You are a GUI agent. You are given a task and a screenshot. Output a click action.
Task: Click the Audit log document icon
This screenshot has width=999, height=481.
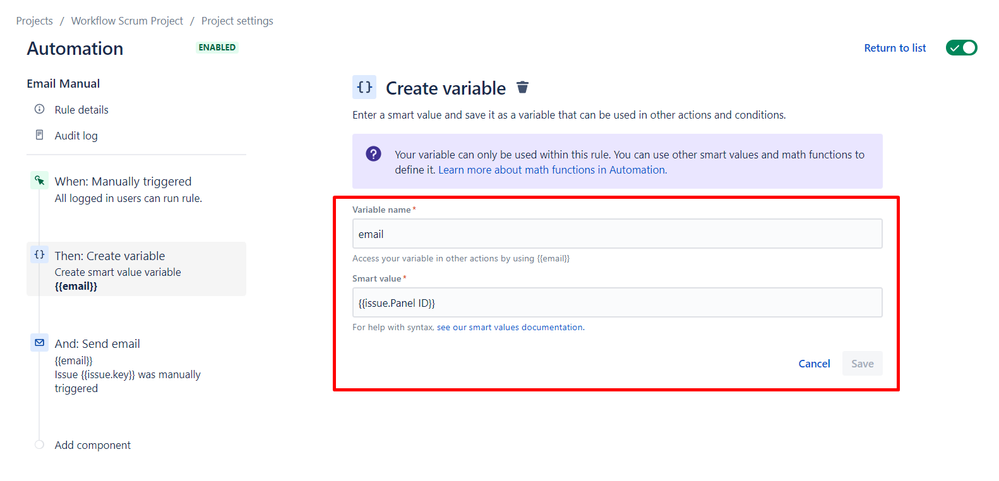tap(40, 135)
